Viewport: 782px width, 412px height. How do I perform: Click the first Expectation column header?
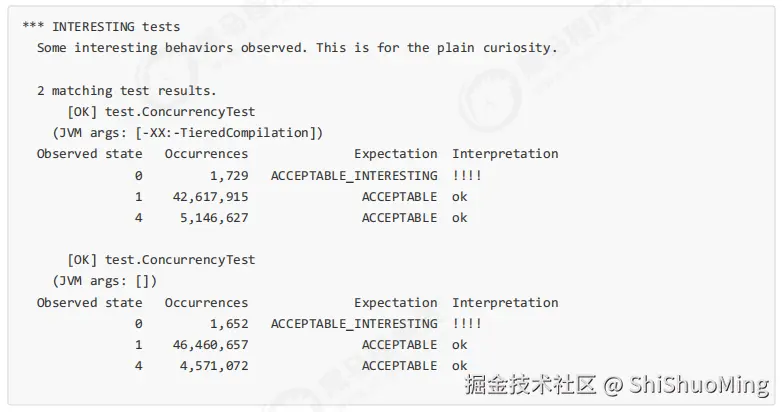coord(396,154)
